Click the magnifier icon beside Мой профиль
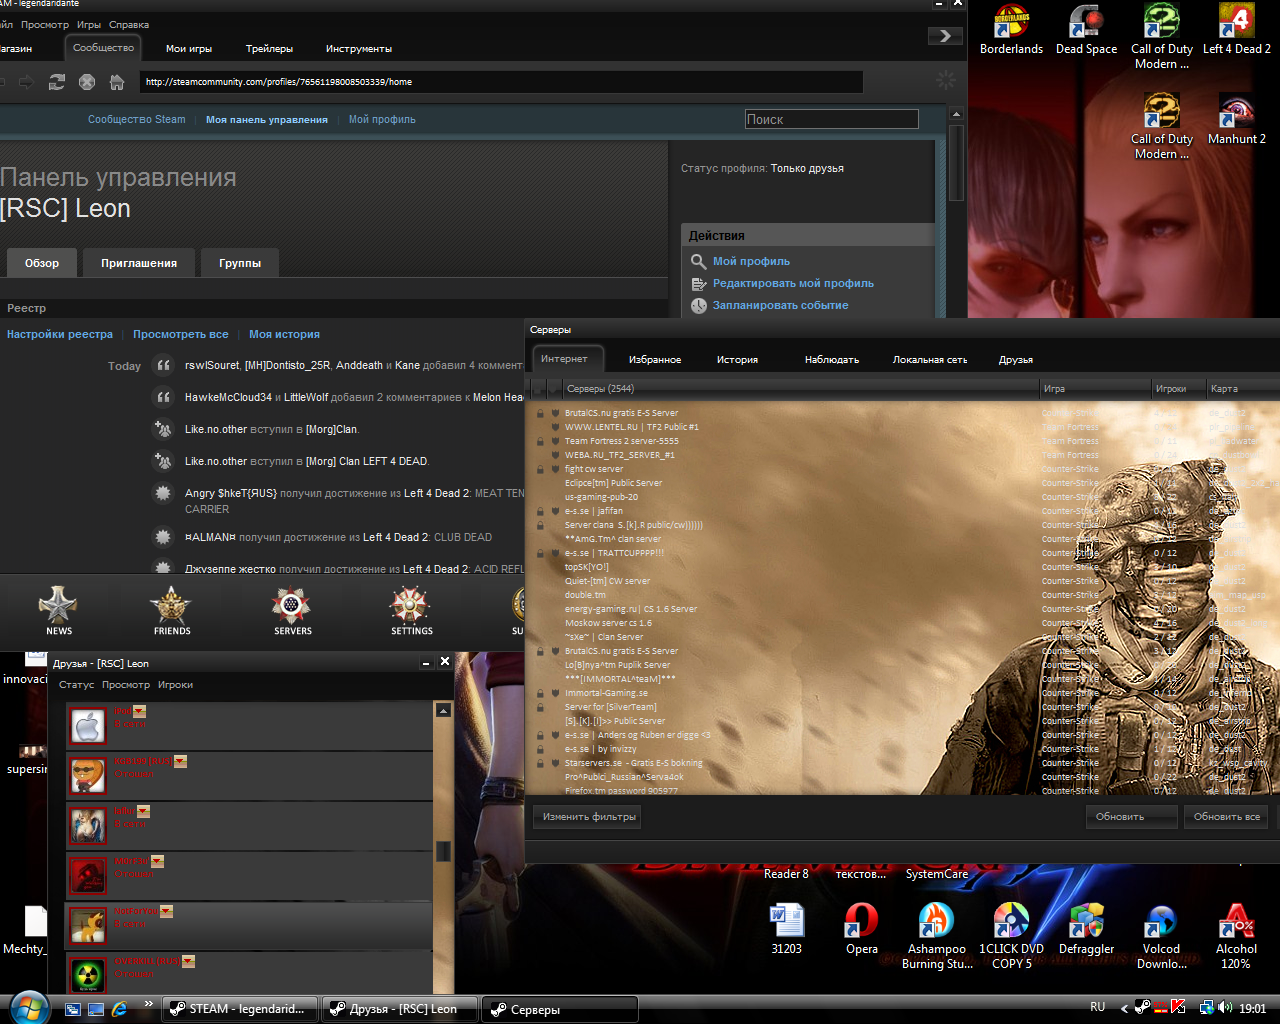Image resolution: width=1280 pixels, height=1024 pixels. coord(699,262)
